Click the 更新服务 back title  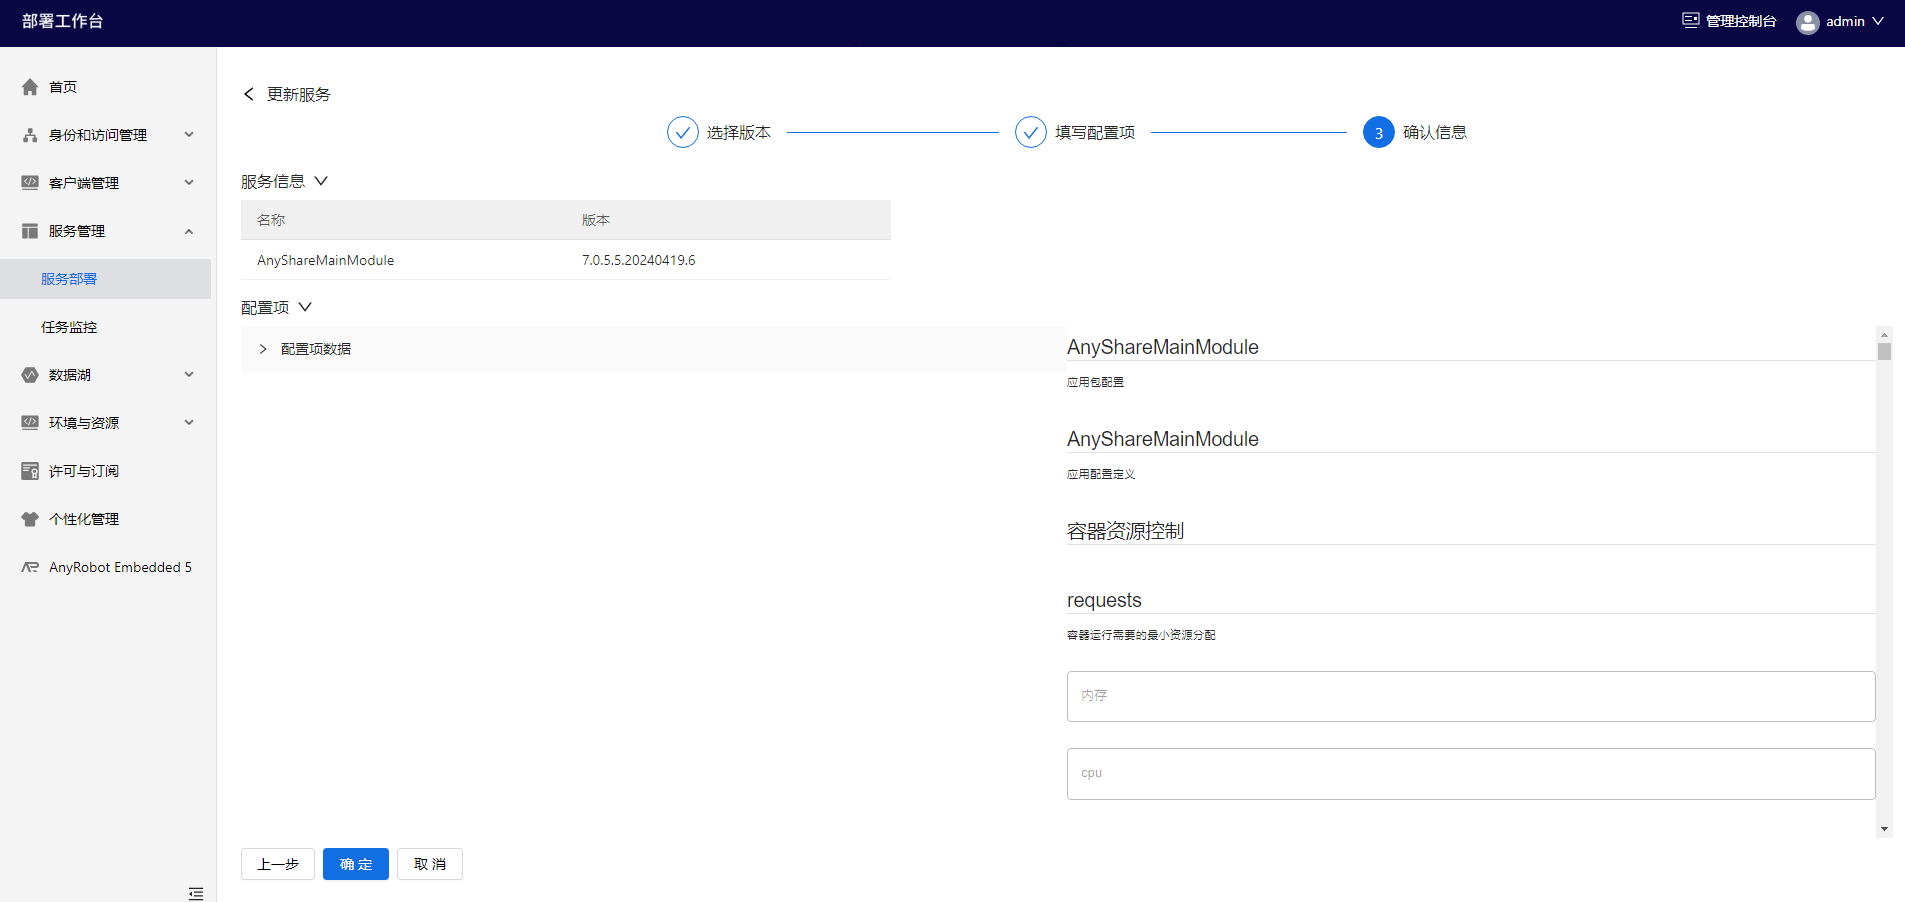[299, 94]
